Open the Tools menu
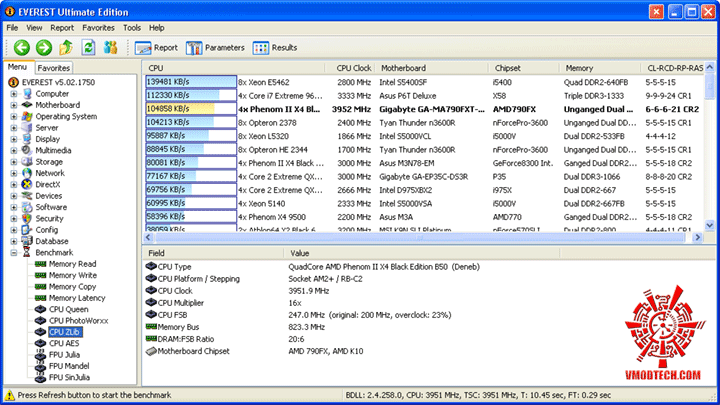Viewport: 720px width, 405px height. (132, 28)
